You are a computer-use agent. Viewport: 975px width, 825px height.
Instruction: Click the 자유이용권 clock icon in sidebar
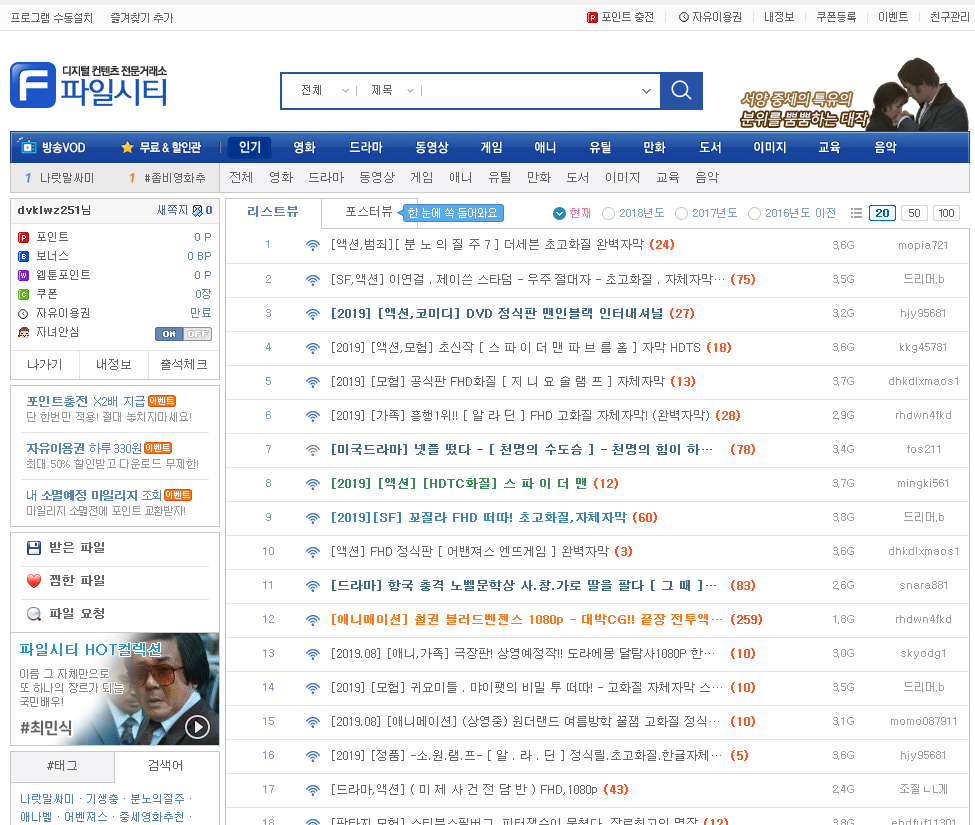pyautogui.click(x=24, y=313)
